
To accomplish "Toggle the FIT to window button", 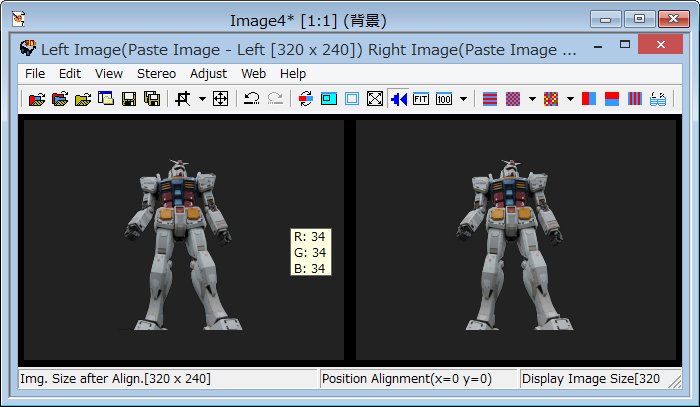I will click(421, 99).
